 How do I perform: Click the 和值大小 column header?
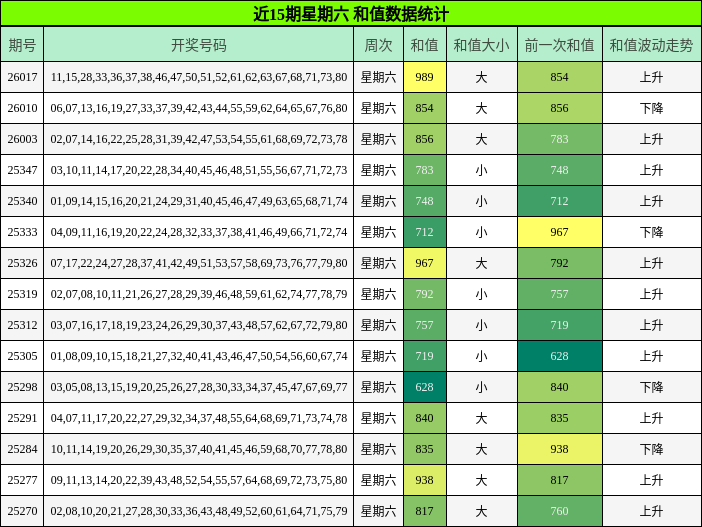482,44
